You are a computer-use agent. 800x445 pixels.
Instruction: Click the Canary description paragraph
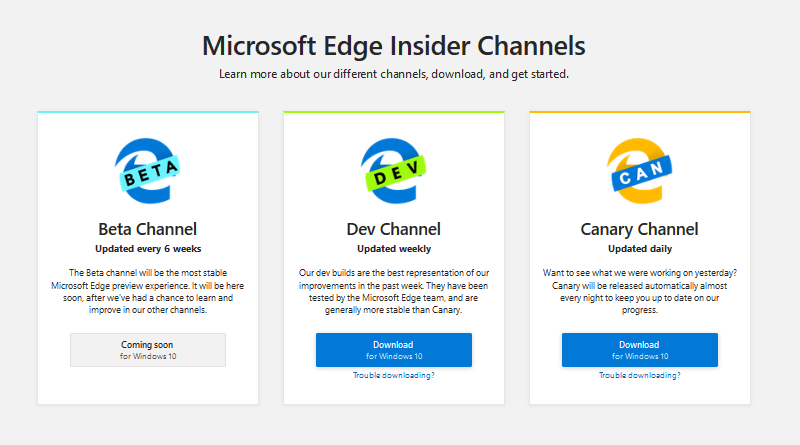point(639,291)
